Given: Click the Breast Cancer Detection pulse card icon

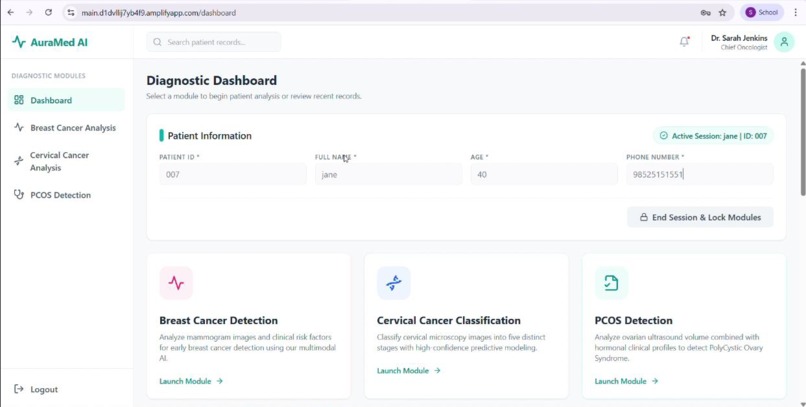Looking at the screenshot, I should [176, 283].
